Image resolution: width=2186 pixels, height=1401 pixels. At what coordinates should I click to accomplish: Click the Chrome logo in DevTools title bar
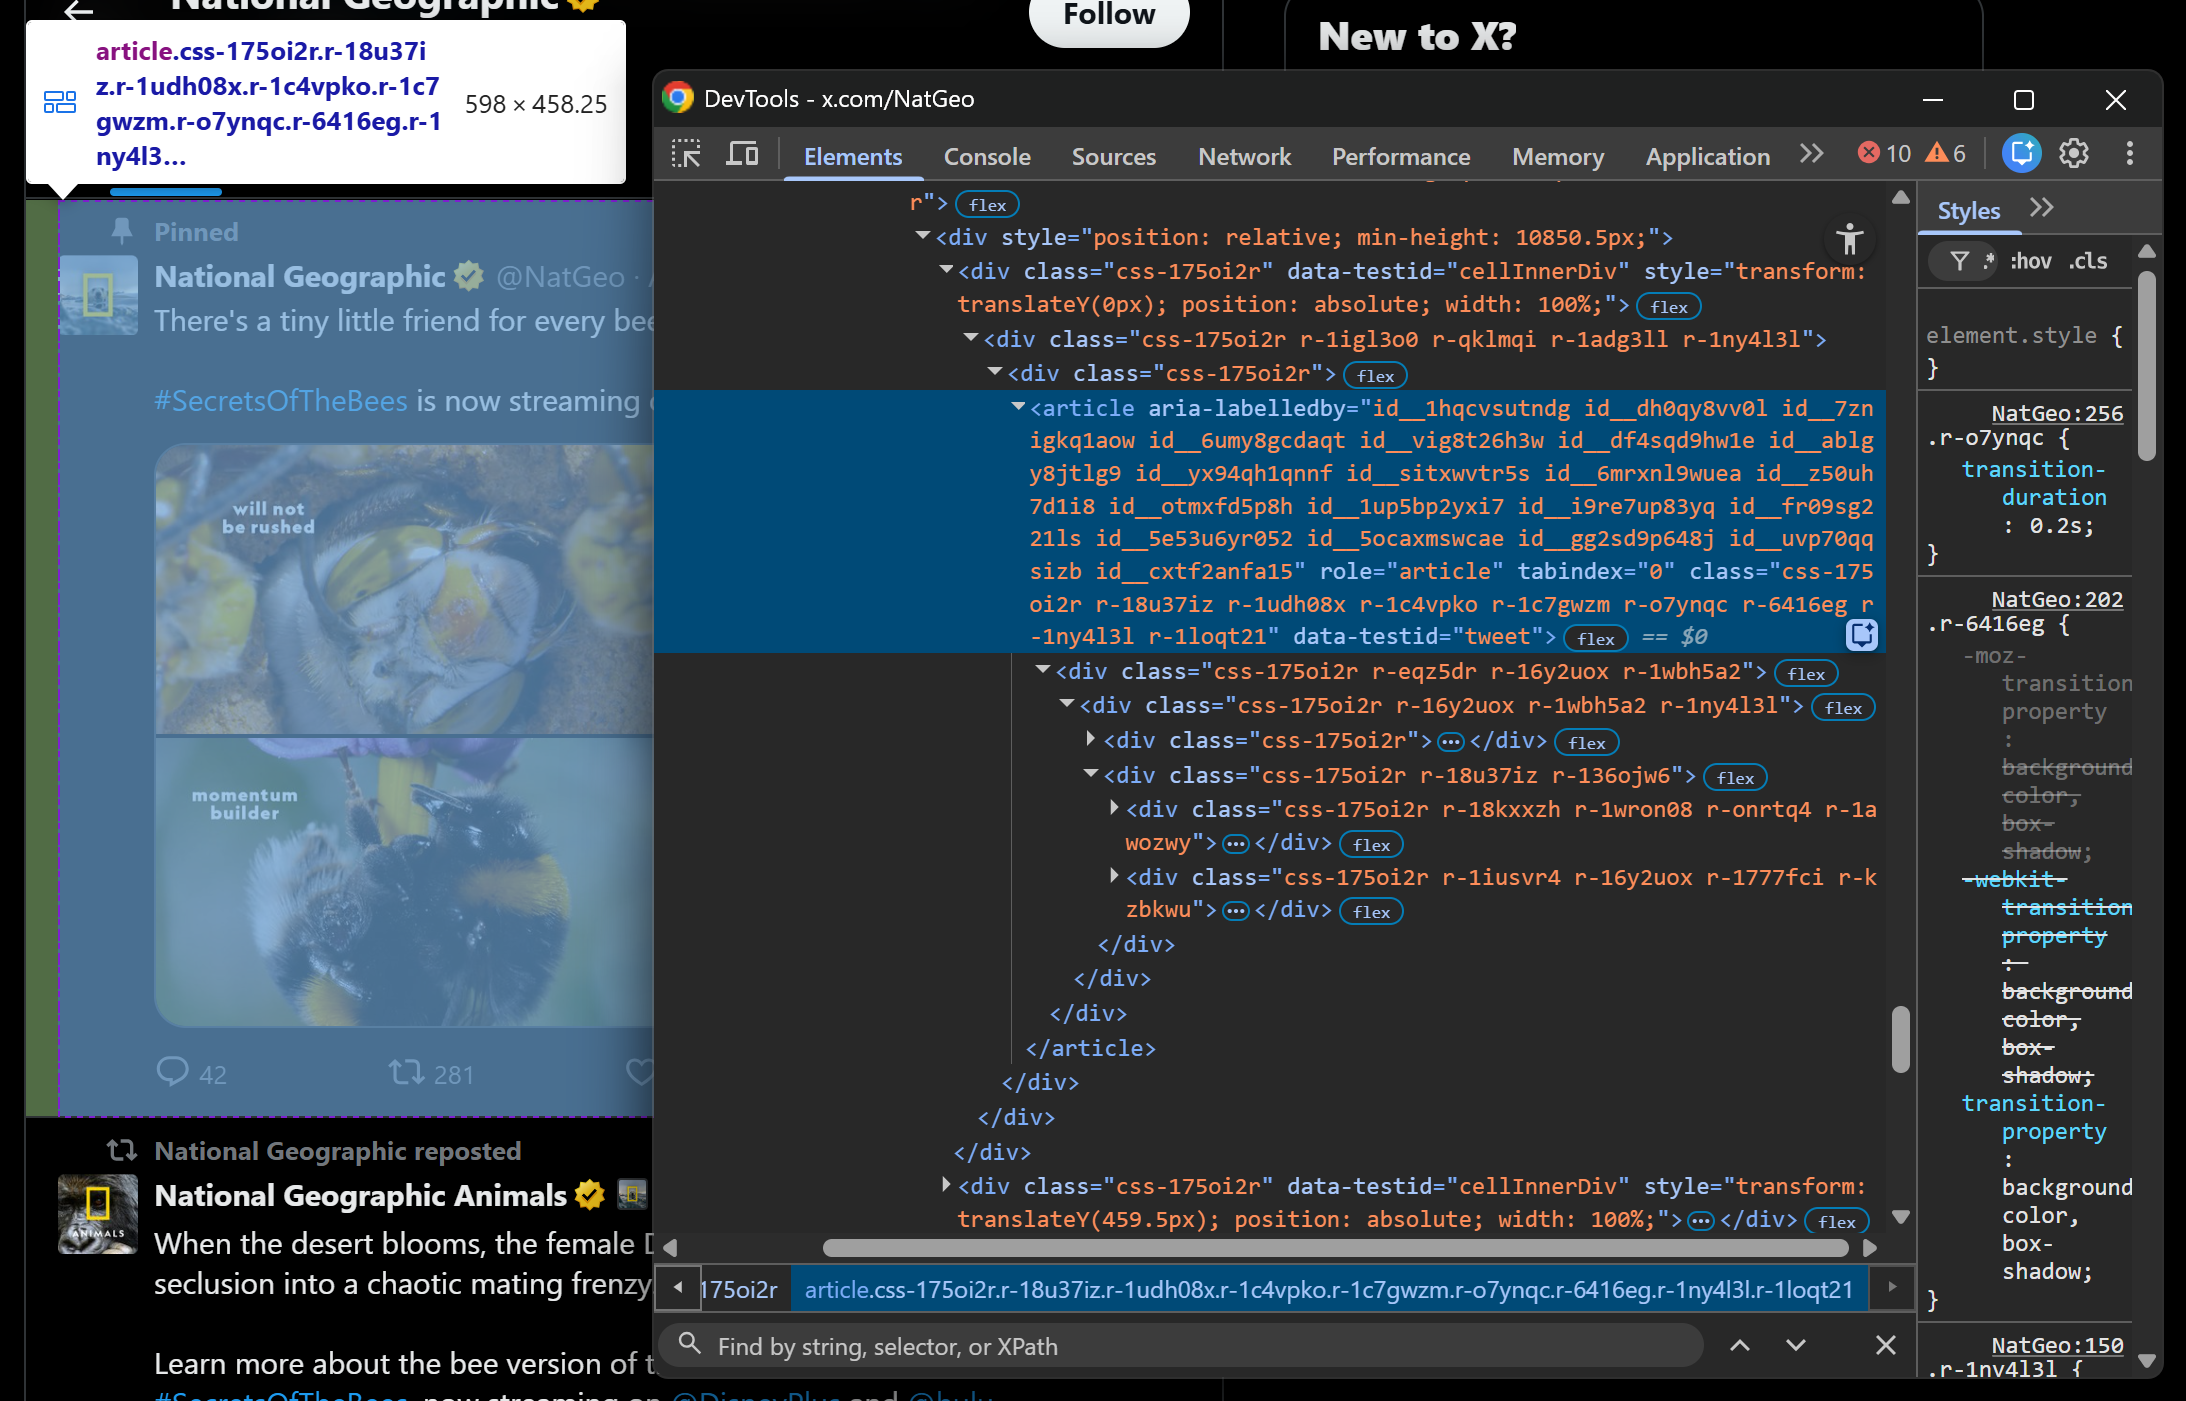[x=678, y=98]
